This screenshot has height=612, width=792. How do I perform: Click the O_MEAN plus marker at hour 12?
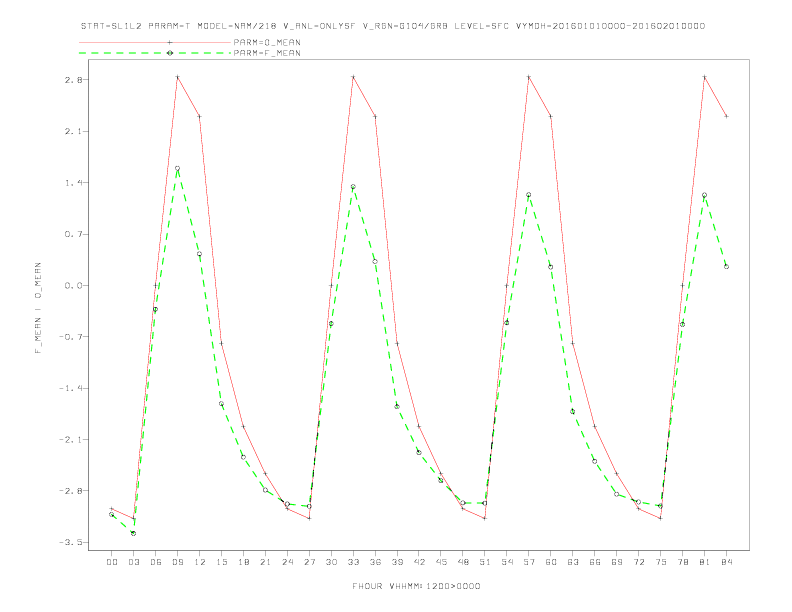(x=200, y=117)
